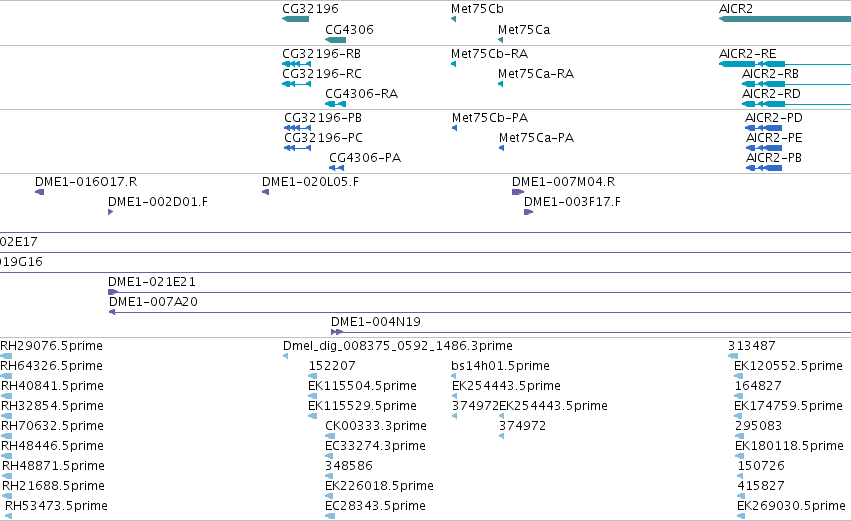This screenshot has height=521, width=851.
Task: Select the Met75Ca-PA protein label
Action: click(536, 137)
